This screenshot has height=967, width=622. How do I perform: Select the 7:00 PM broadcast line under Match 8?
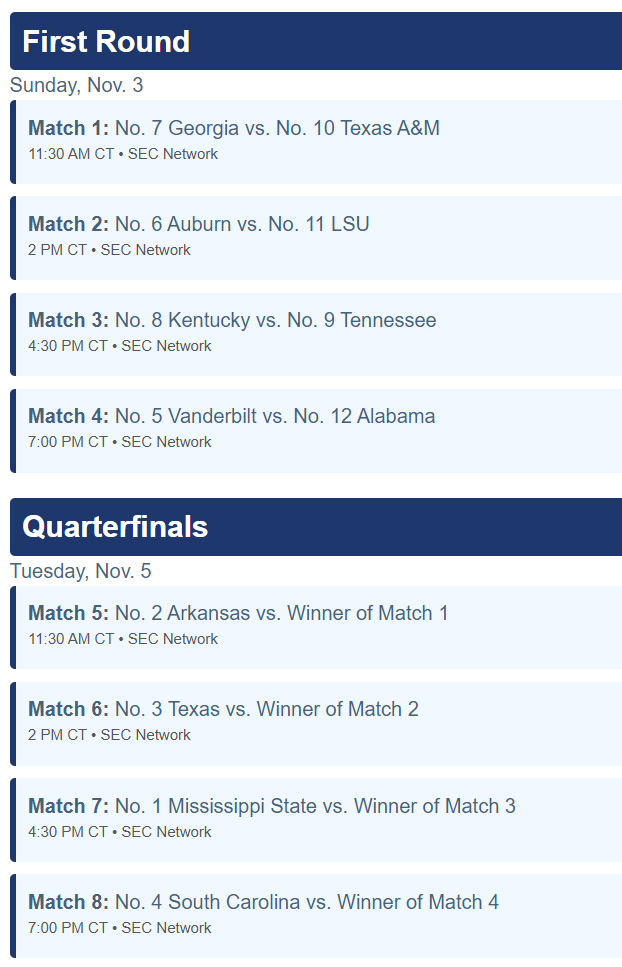click(x=120, y=928)
